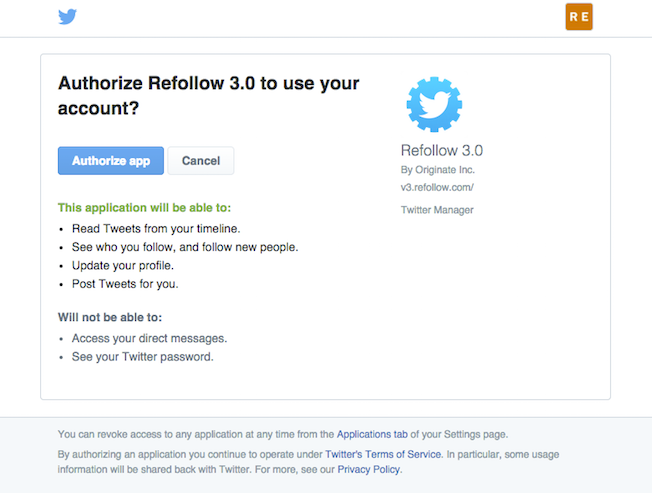The image size is (652, 493).
Task: Click 'See your Twitter password' item
Action: pyautogui.click(x=143, y=357)
